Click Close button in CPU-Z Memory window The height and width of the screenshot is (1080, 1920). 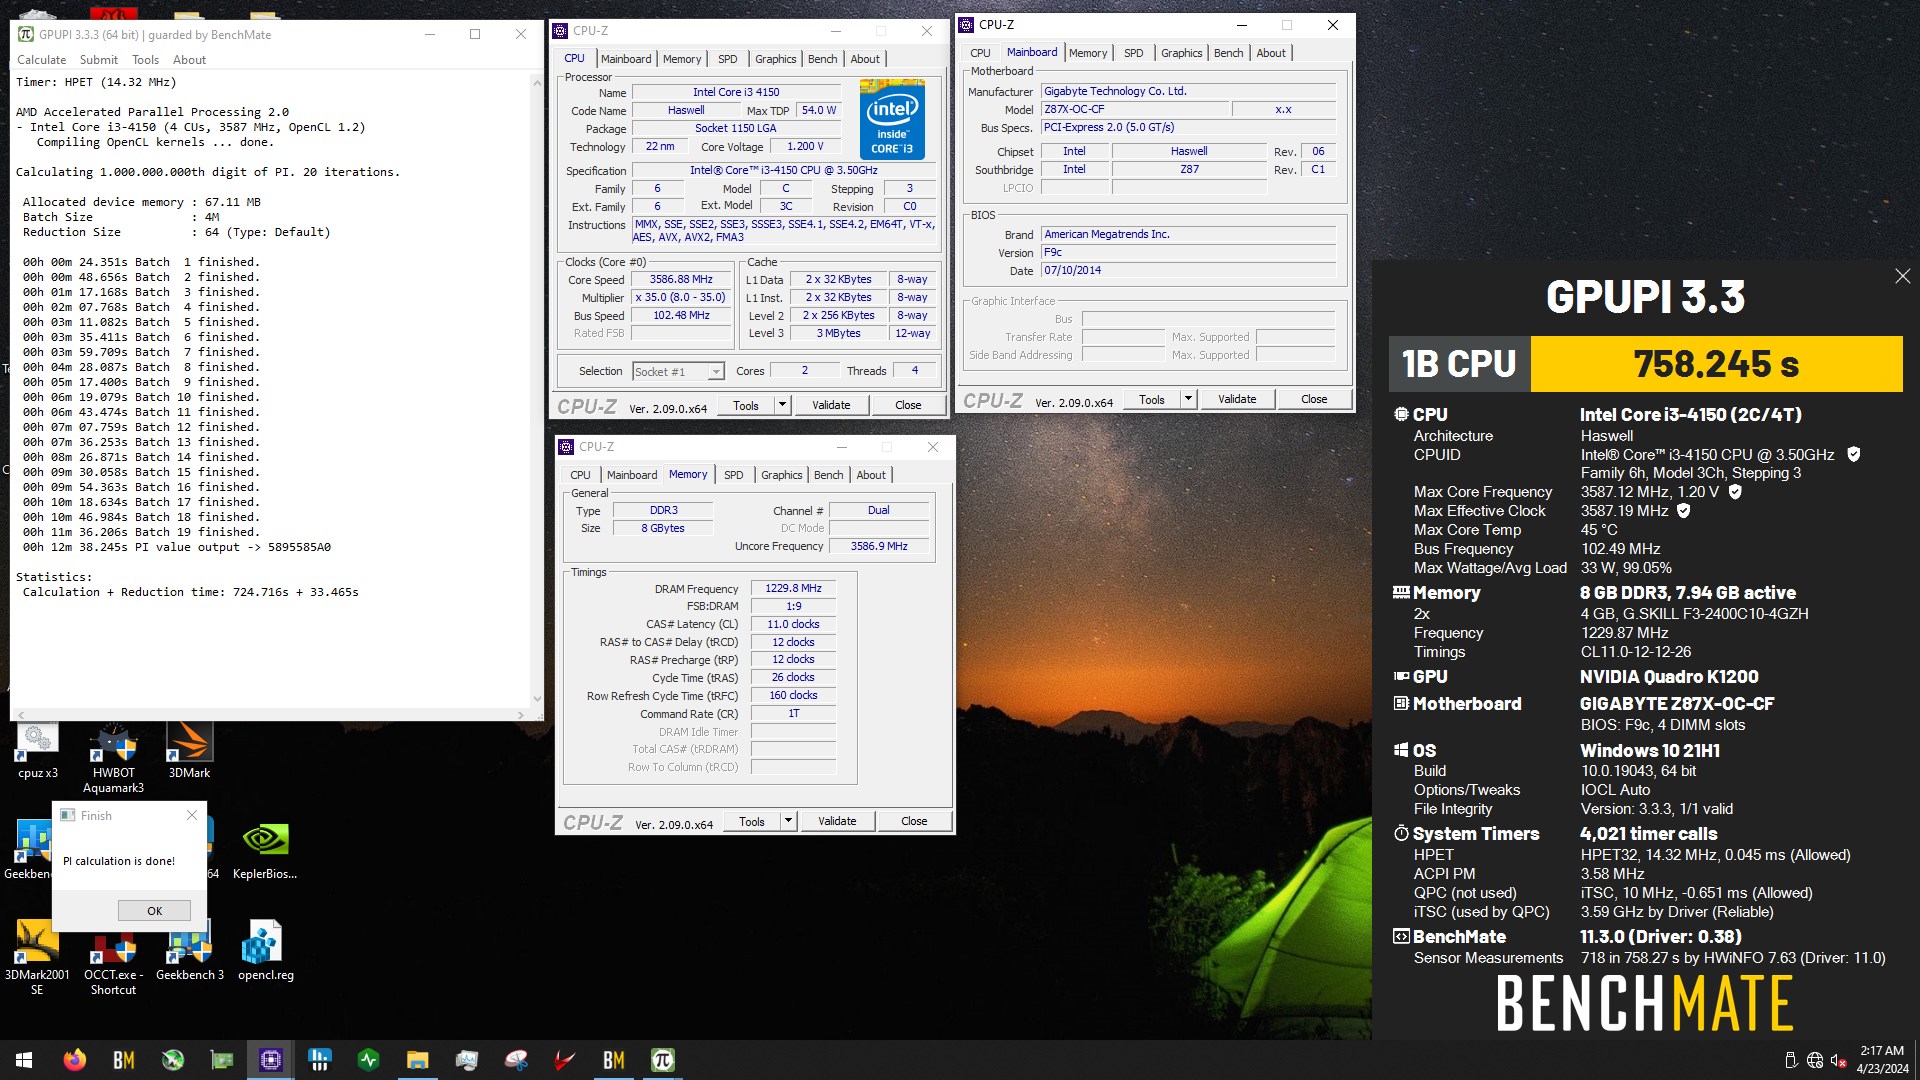click(914, 821)
